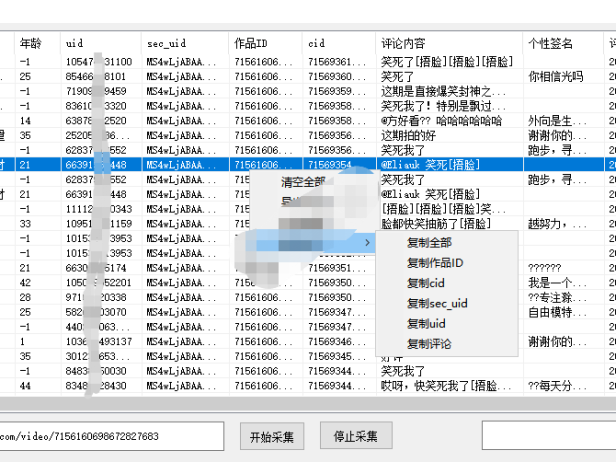Click signature cell ??每天分...
Image resolution: width=616 pixels, height=462 pixels.
pyautogui.click(x=557, y=386)
